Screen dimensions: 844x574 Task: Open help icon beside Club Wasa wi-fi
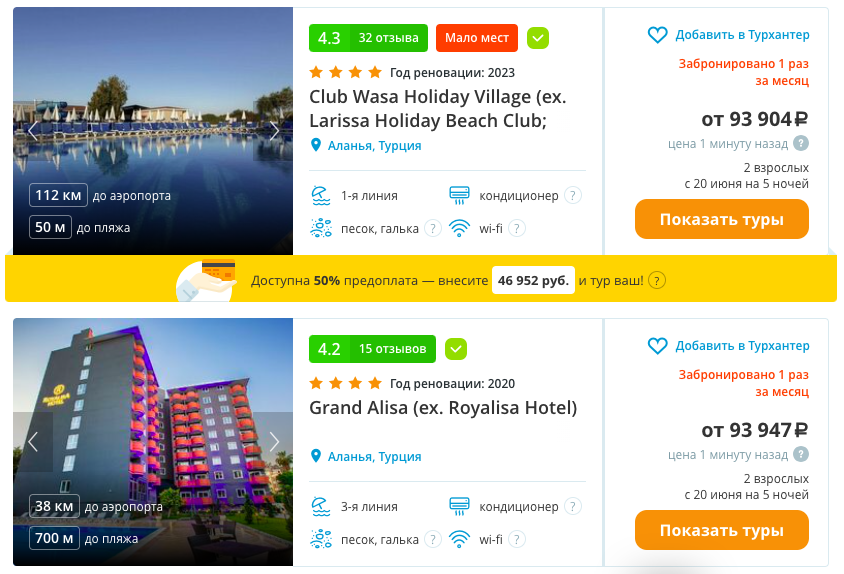(x=517, y=228)
